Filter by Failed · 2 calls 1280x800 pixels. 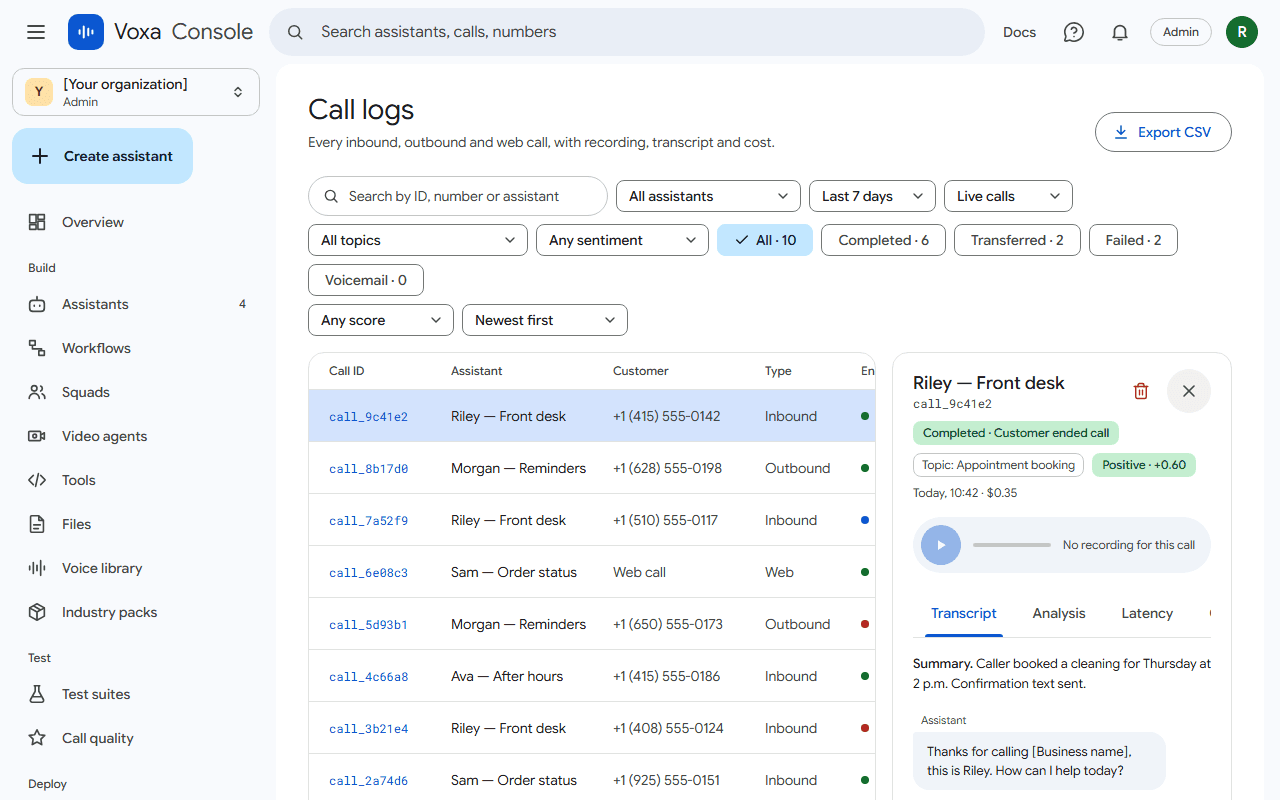pyautogui.click(x=1133, y=240)
